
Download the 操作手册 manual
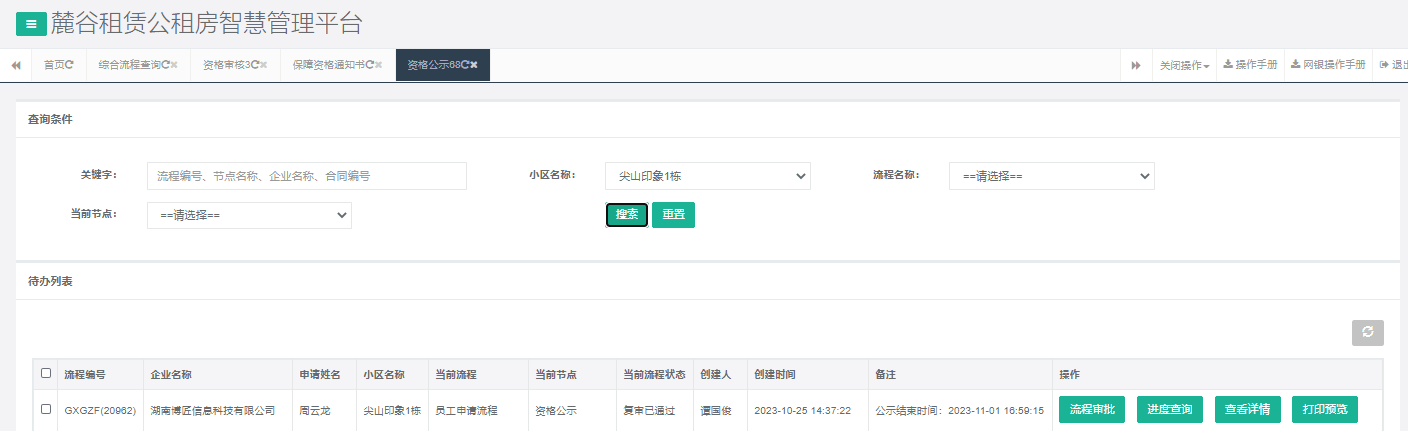click(1250, 65)
